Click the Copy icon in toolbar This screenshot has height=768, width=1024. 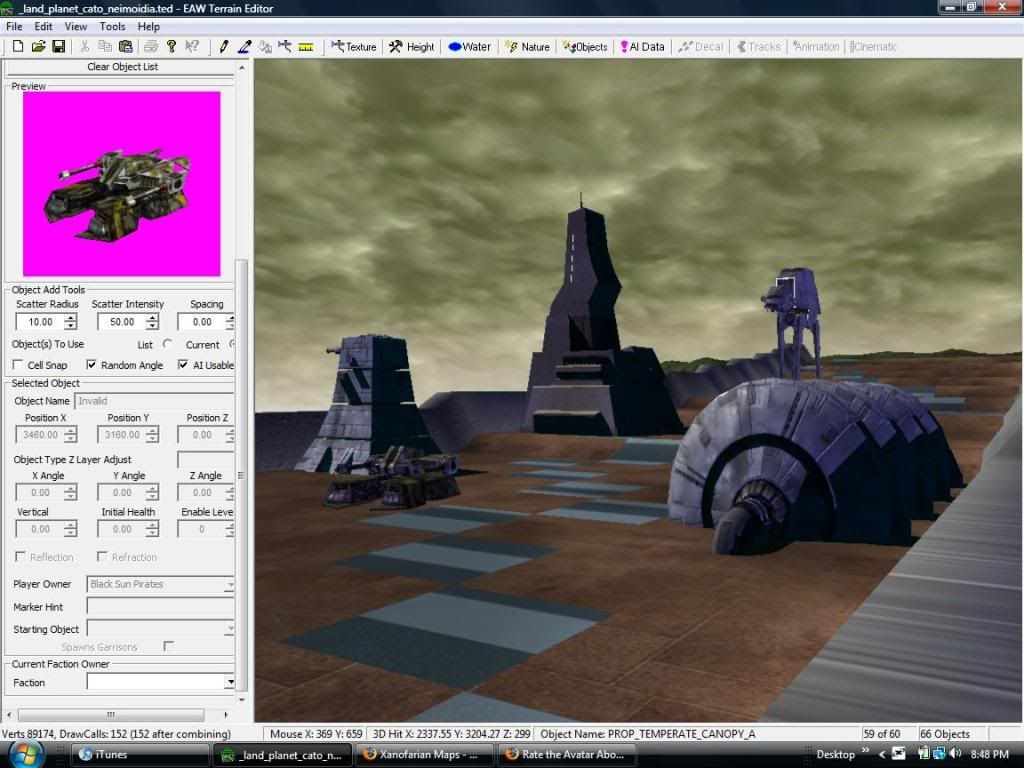(x=104, y=46)
